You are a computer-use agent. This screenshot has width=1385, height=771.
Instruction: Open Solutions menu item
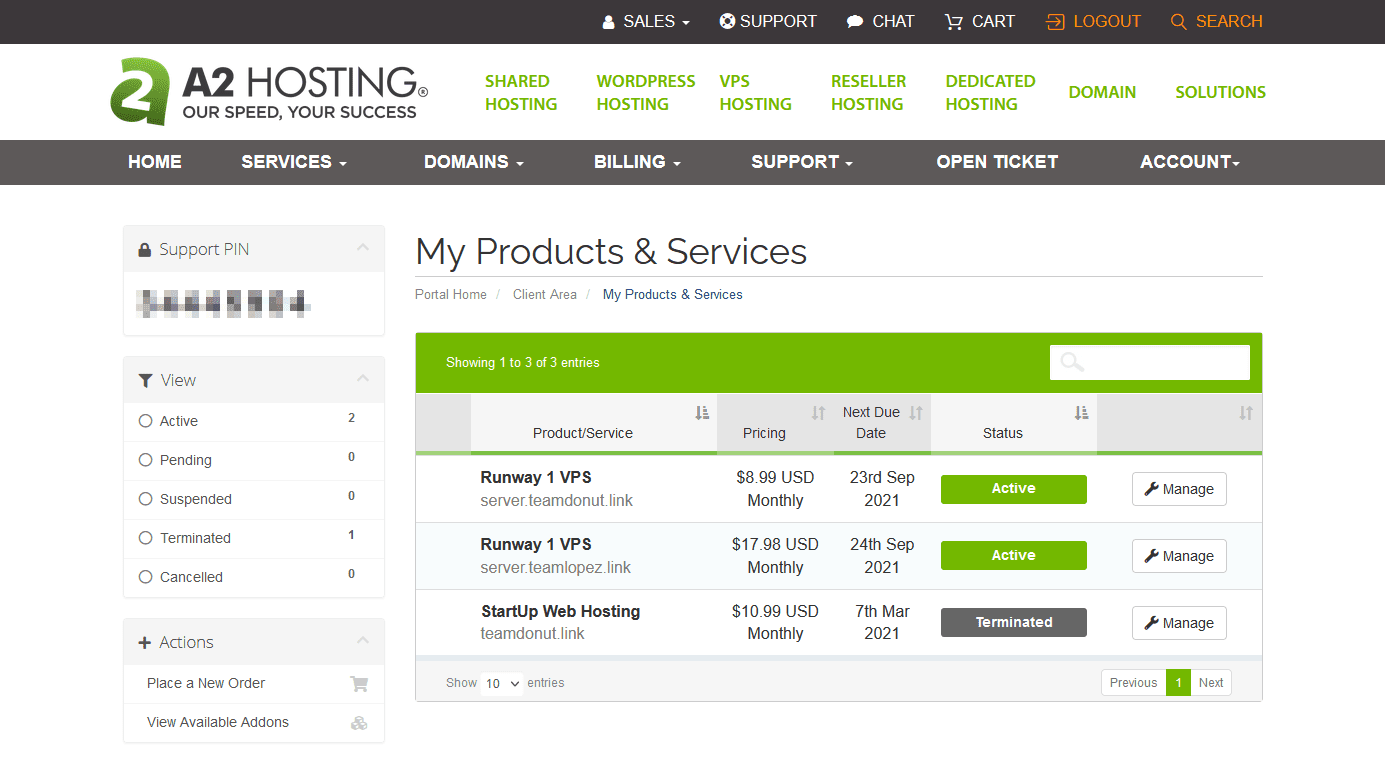(1220, 92)
